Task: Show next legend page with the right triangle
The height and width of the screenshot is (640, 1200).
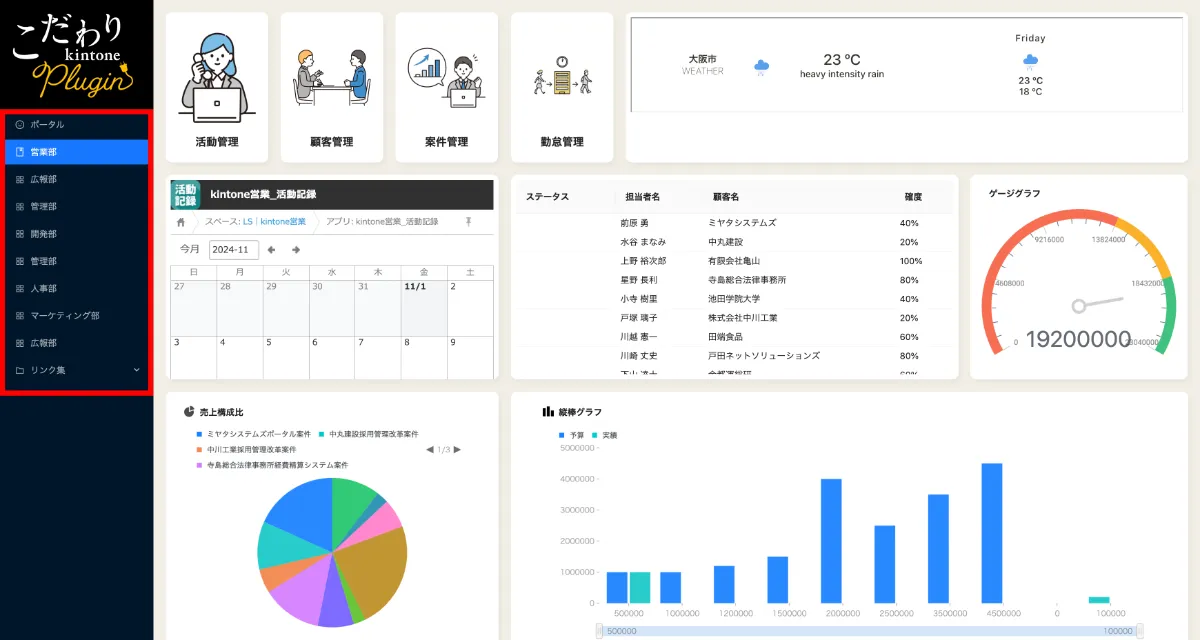Action: coord(458,450)
